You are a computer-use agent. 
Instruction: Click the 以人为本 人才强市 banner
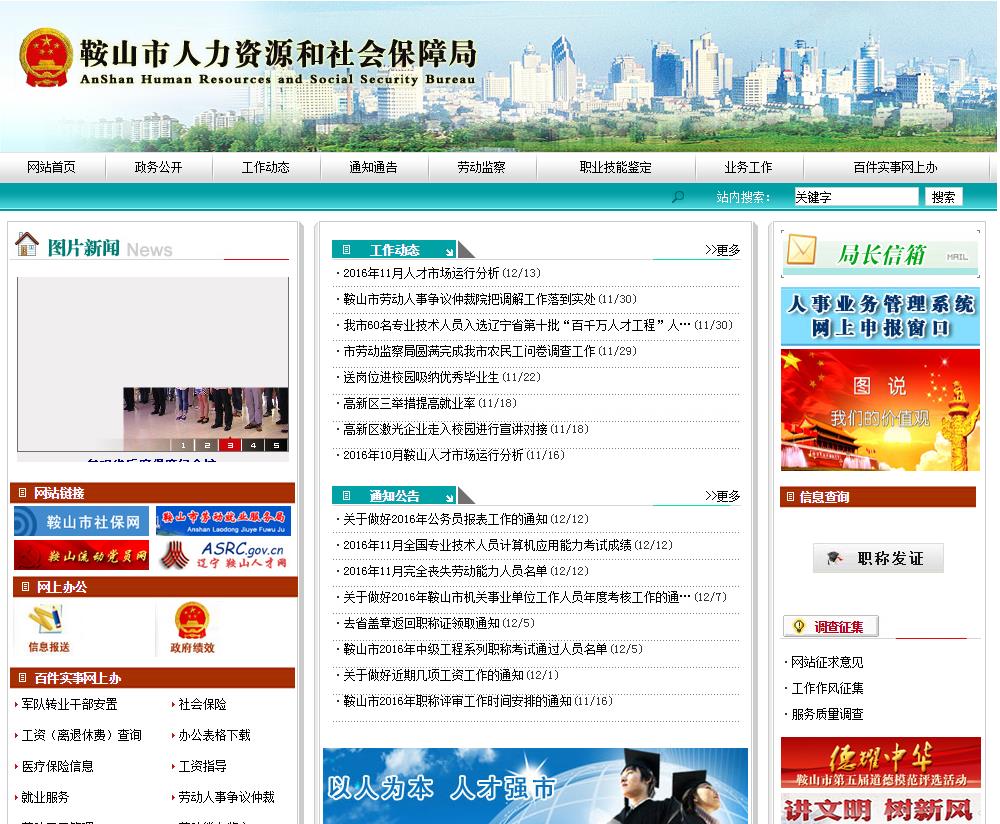[535, 786]
